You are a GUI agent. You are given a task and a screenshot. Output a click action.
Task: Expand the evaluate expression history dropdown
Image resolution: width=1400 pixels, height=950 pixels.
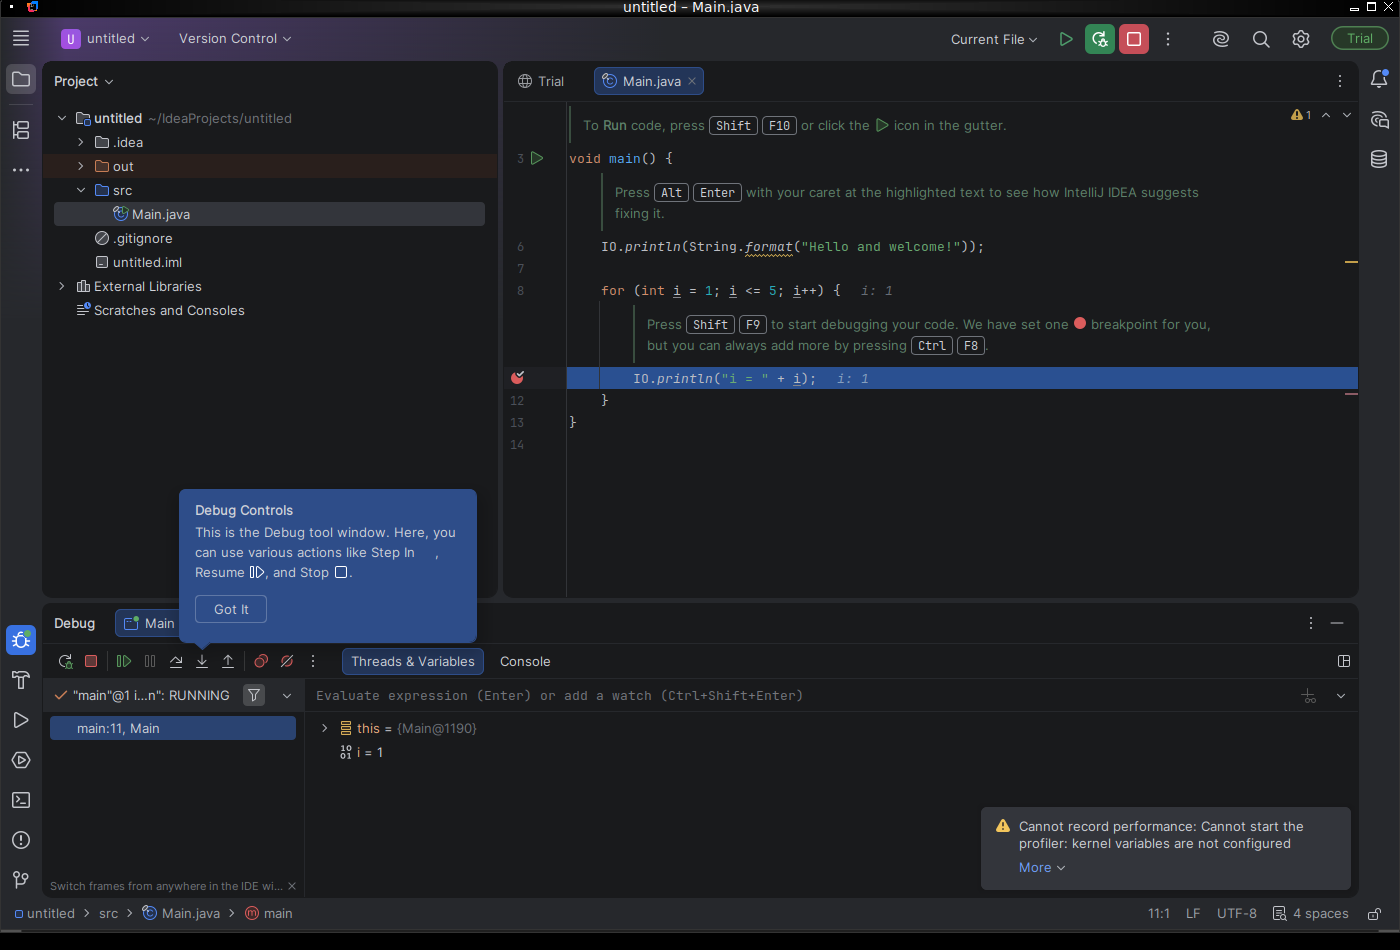coord(1341,696)
